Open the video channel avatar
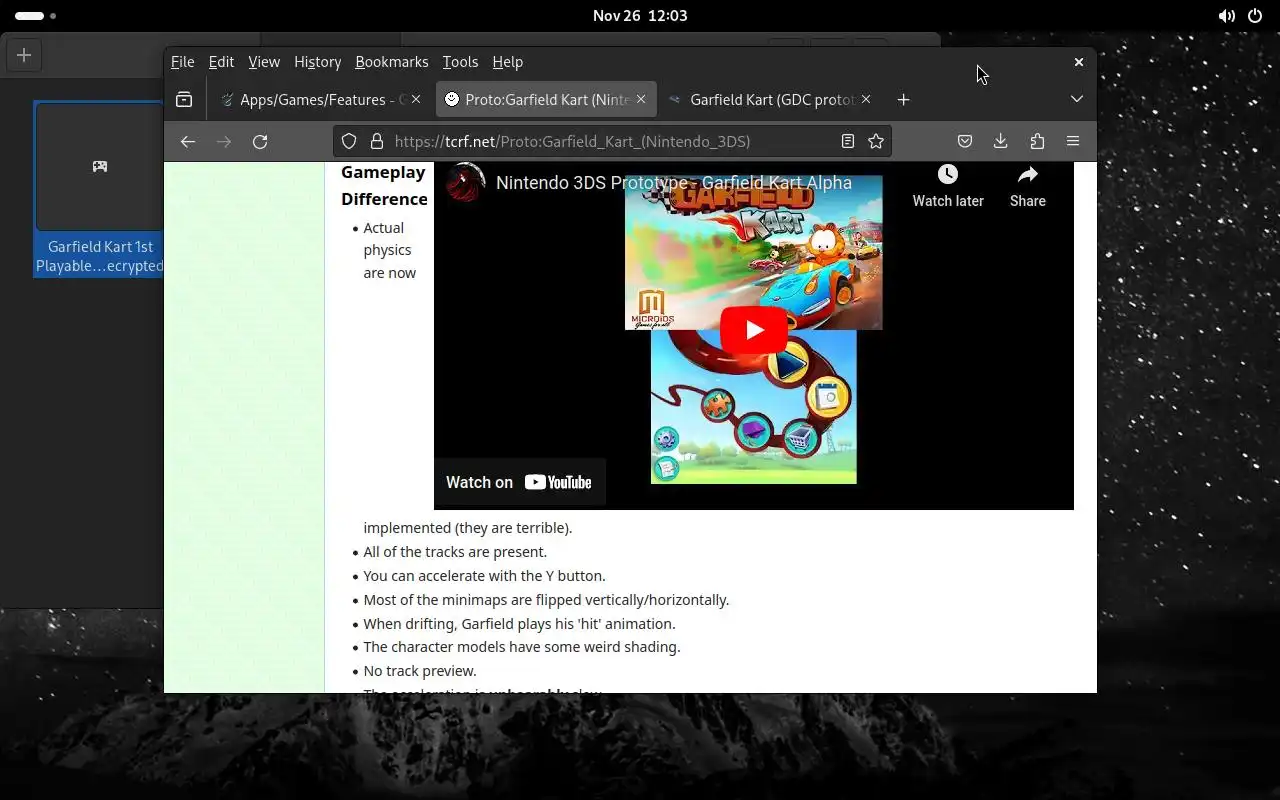This screenshot has width=1280, height=800. pyautogui.click(x=465, y=183)
